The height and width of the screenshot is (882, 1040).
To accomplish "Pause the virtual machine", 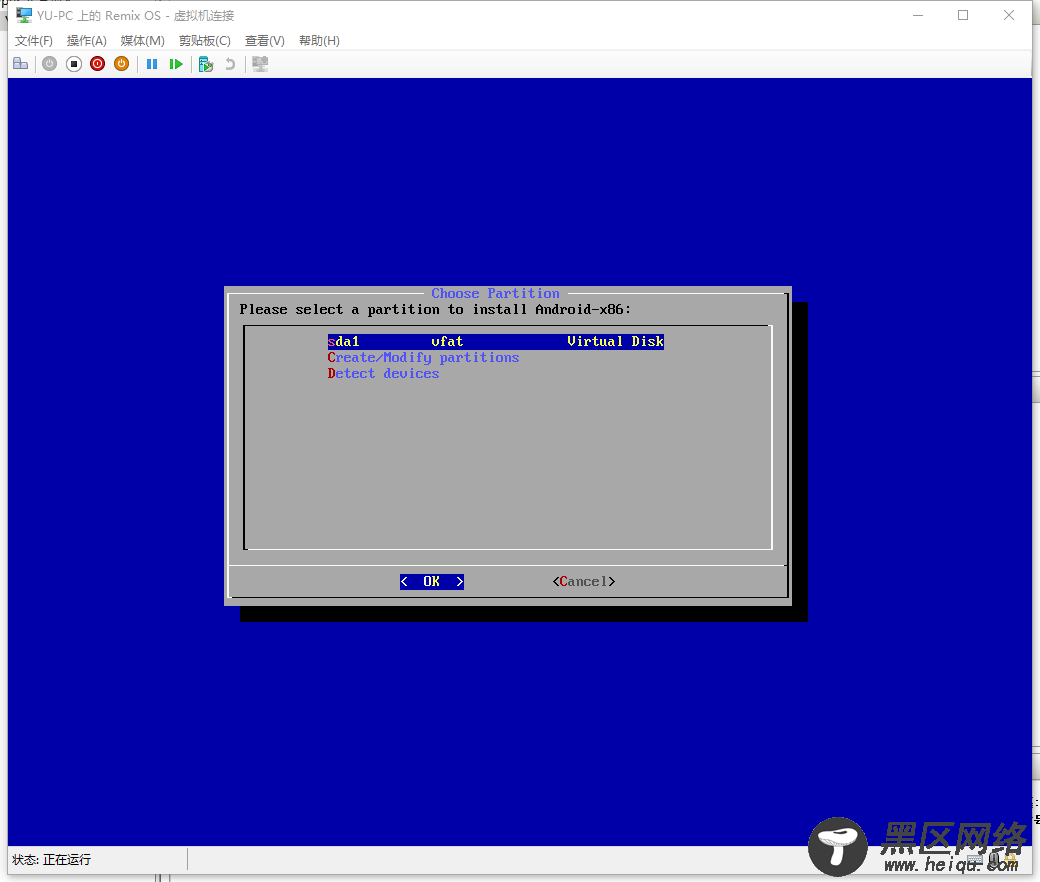I will 152,64.
